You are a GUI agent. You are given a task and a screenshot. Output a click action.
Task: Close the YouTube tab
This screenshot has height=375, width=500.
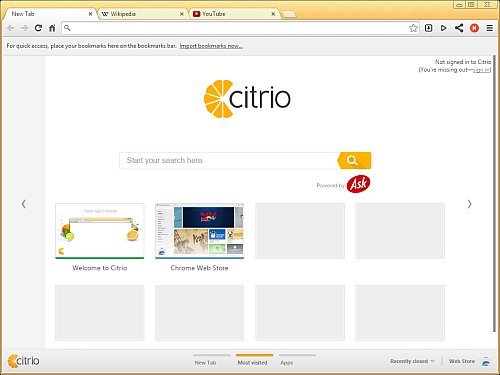click(273, 14)
